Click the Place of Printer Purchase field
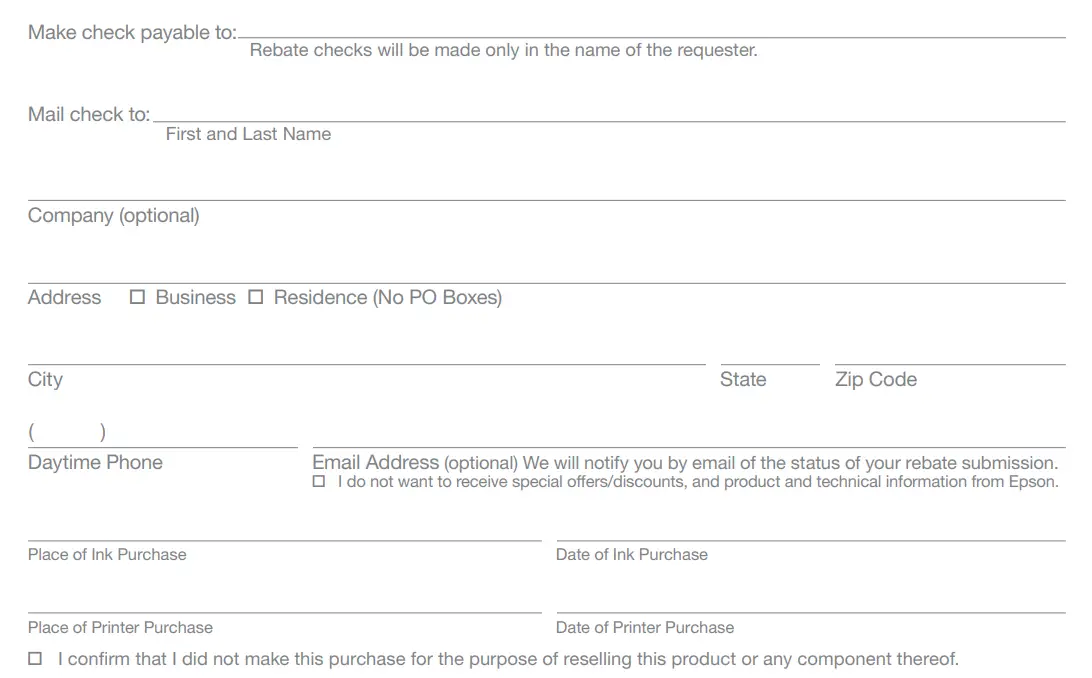 pos(284,602)
